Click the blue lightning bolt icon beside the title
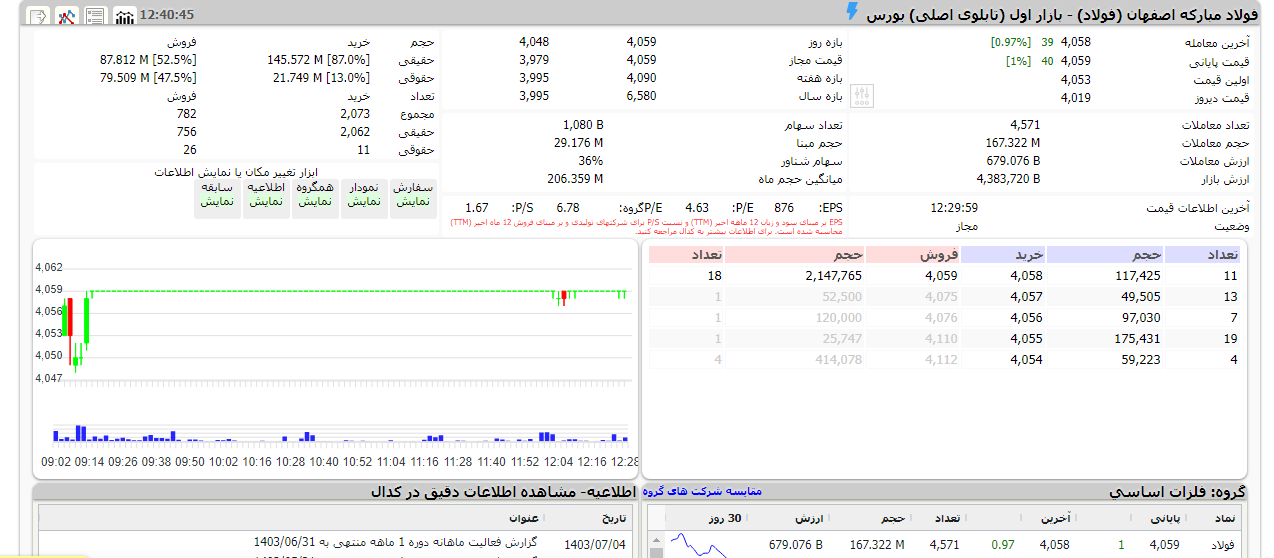This screenshot has height=558, width=1274. (x=851, y=12)
